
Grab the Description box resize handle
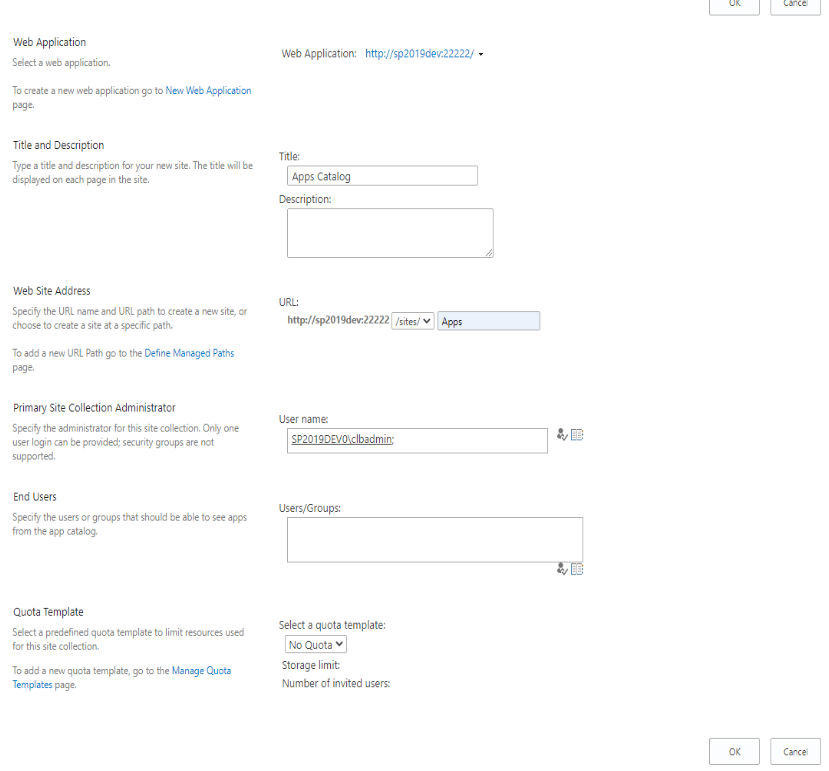[x=489, y=253]
